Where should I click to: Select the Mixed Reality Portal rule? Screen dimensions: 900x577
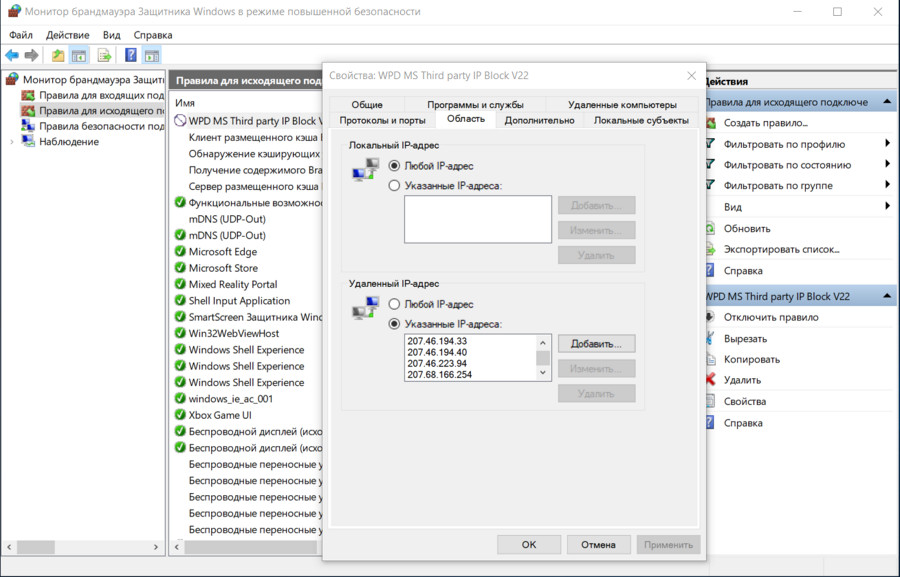232,284
